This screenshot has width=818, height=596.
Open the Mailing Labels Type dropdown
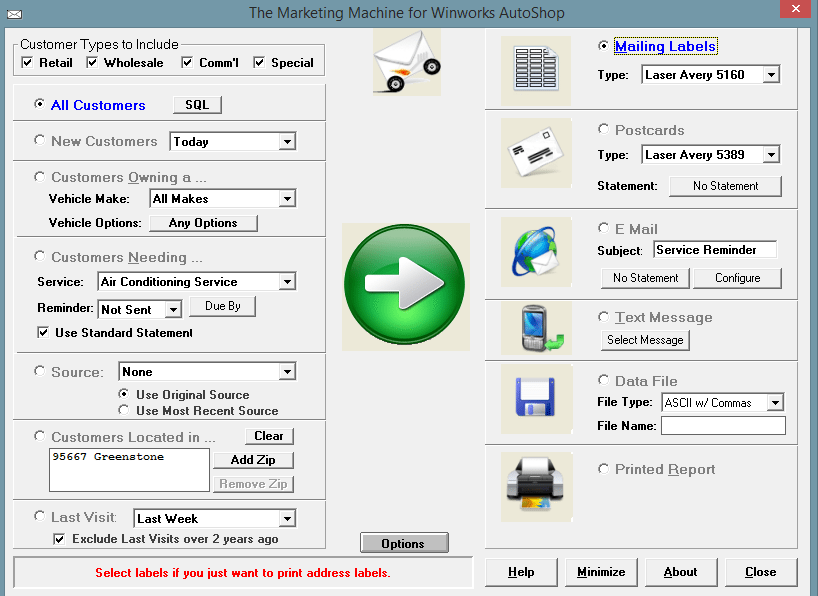[x=770, y=75]
